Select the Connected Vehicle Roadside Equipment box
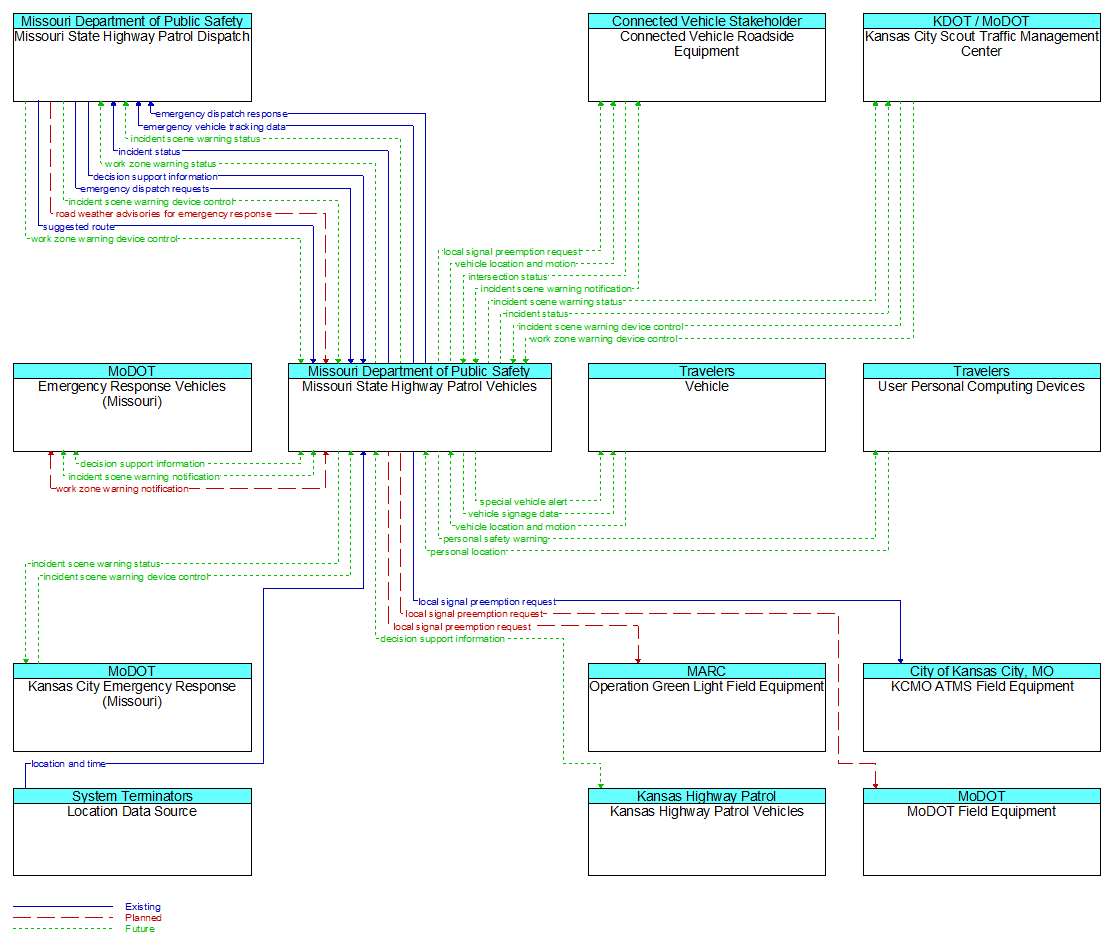 coord(706,57)
